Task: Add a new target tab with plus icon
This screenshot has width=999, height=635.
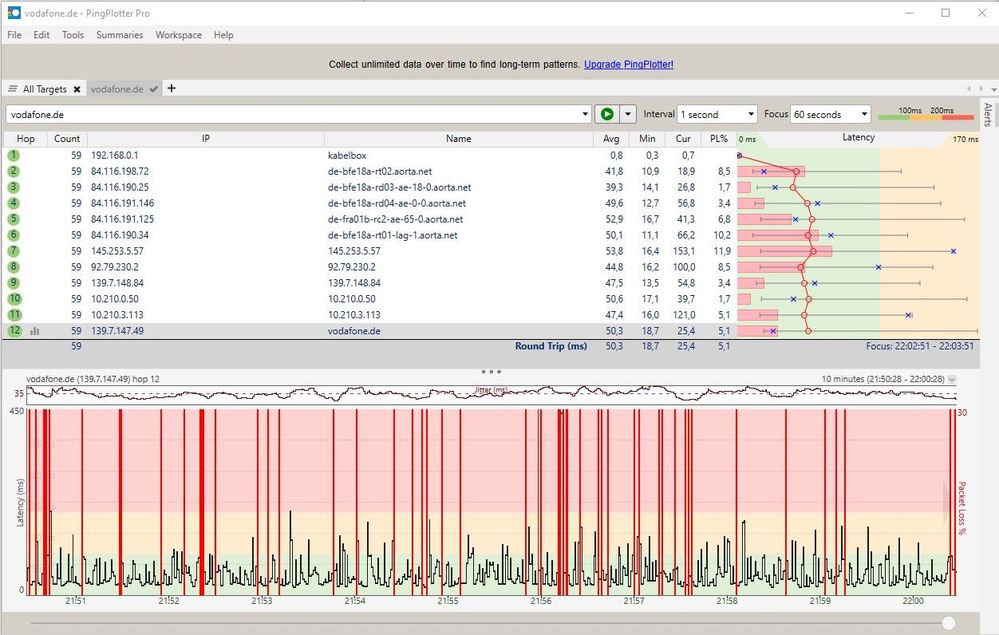Action: (x=171, y=88)
